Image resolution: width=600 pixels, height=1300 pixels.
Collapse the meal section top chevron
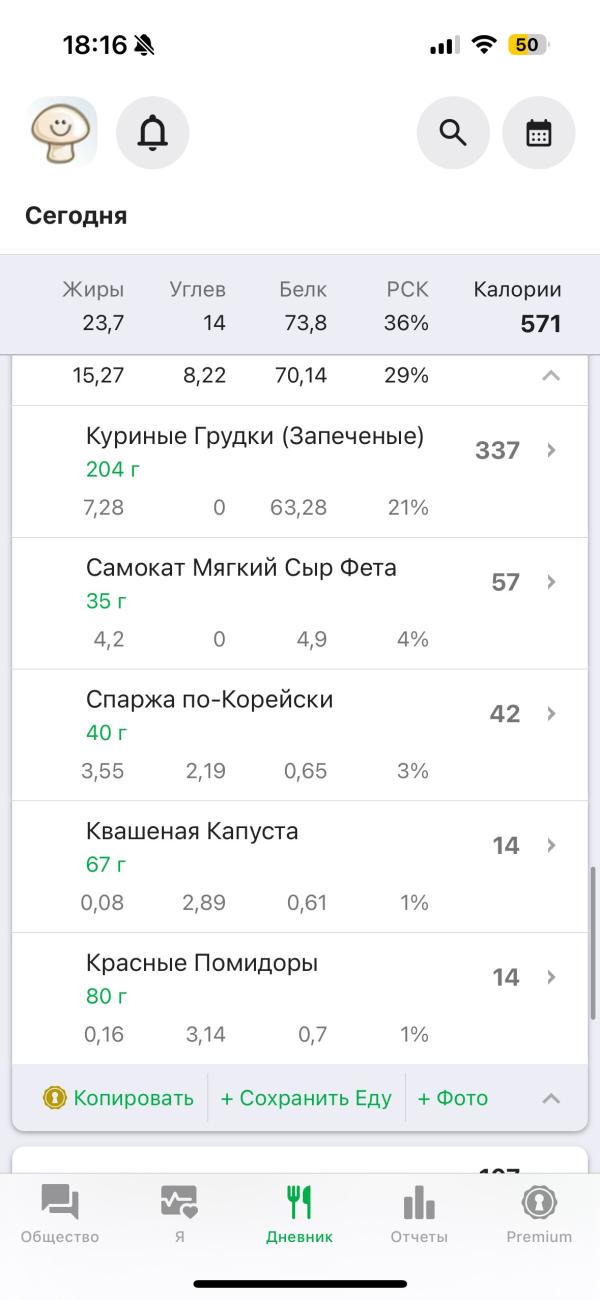coord(551,376)
